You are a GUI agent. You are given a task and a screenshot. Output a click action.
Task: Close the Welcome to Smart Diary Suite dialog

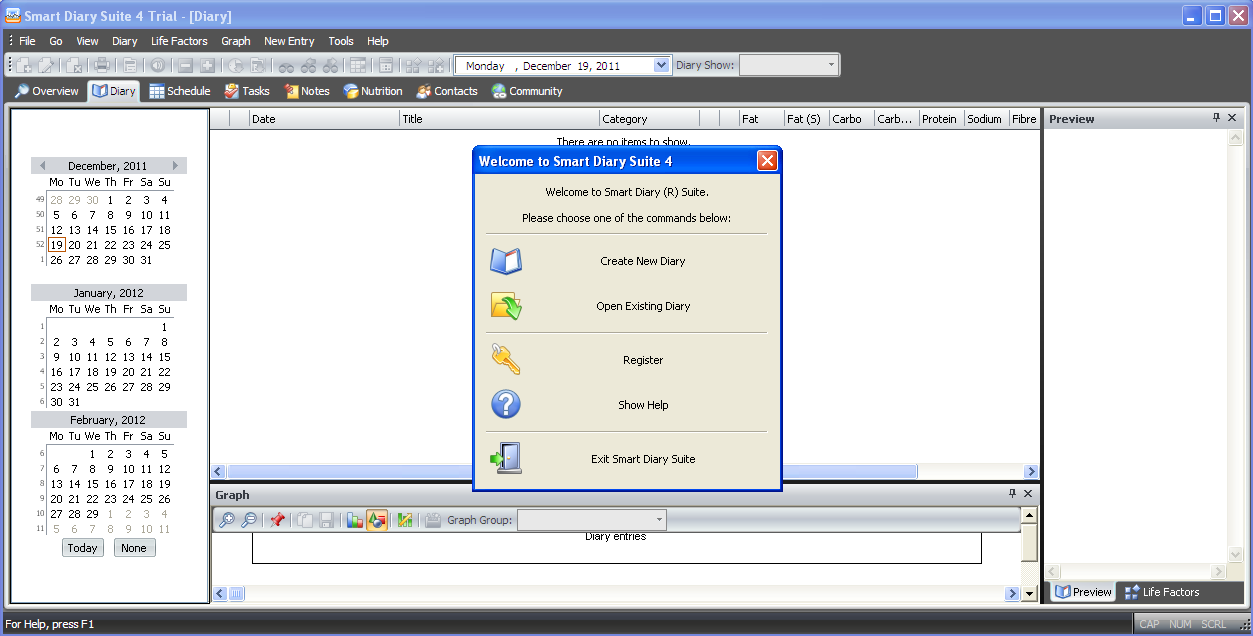[767, 161]
